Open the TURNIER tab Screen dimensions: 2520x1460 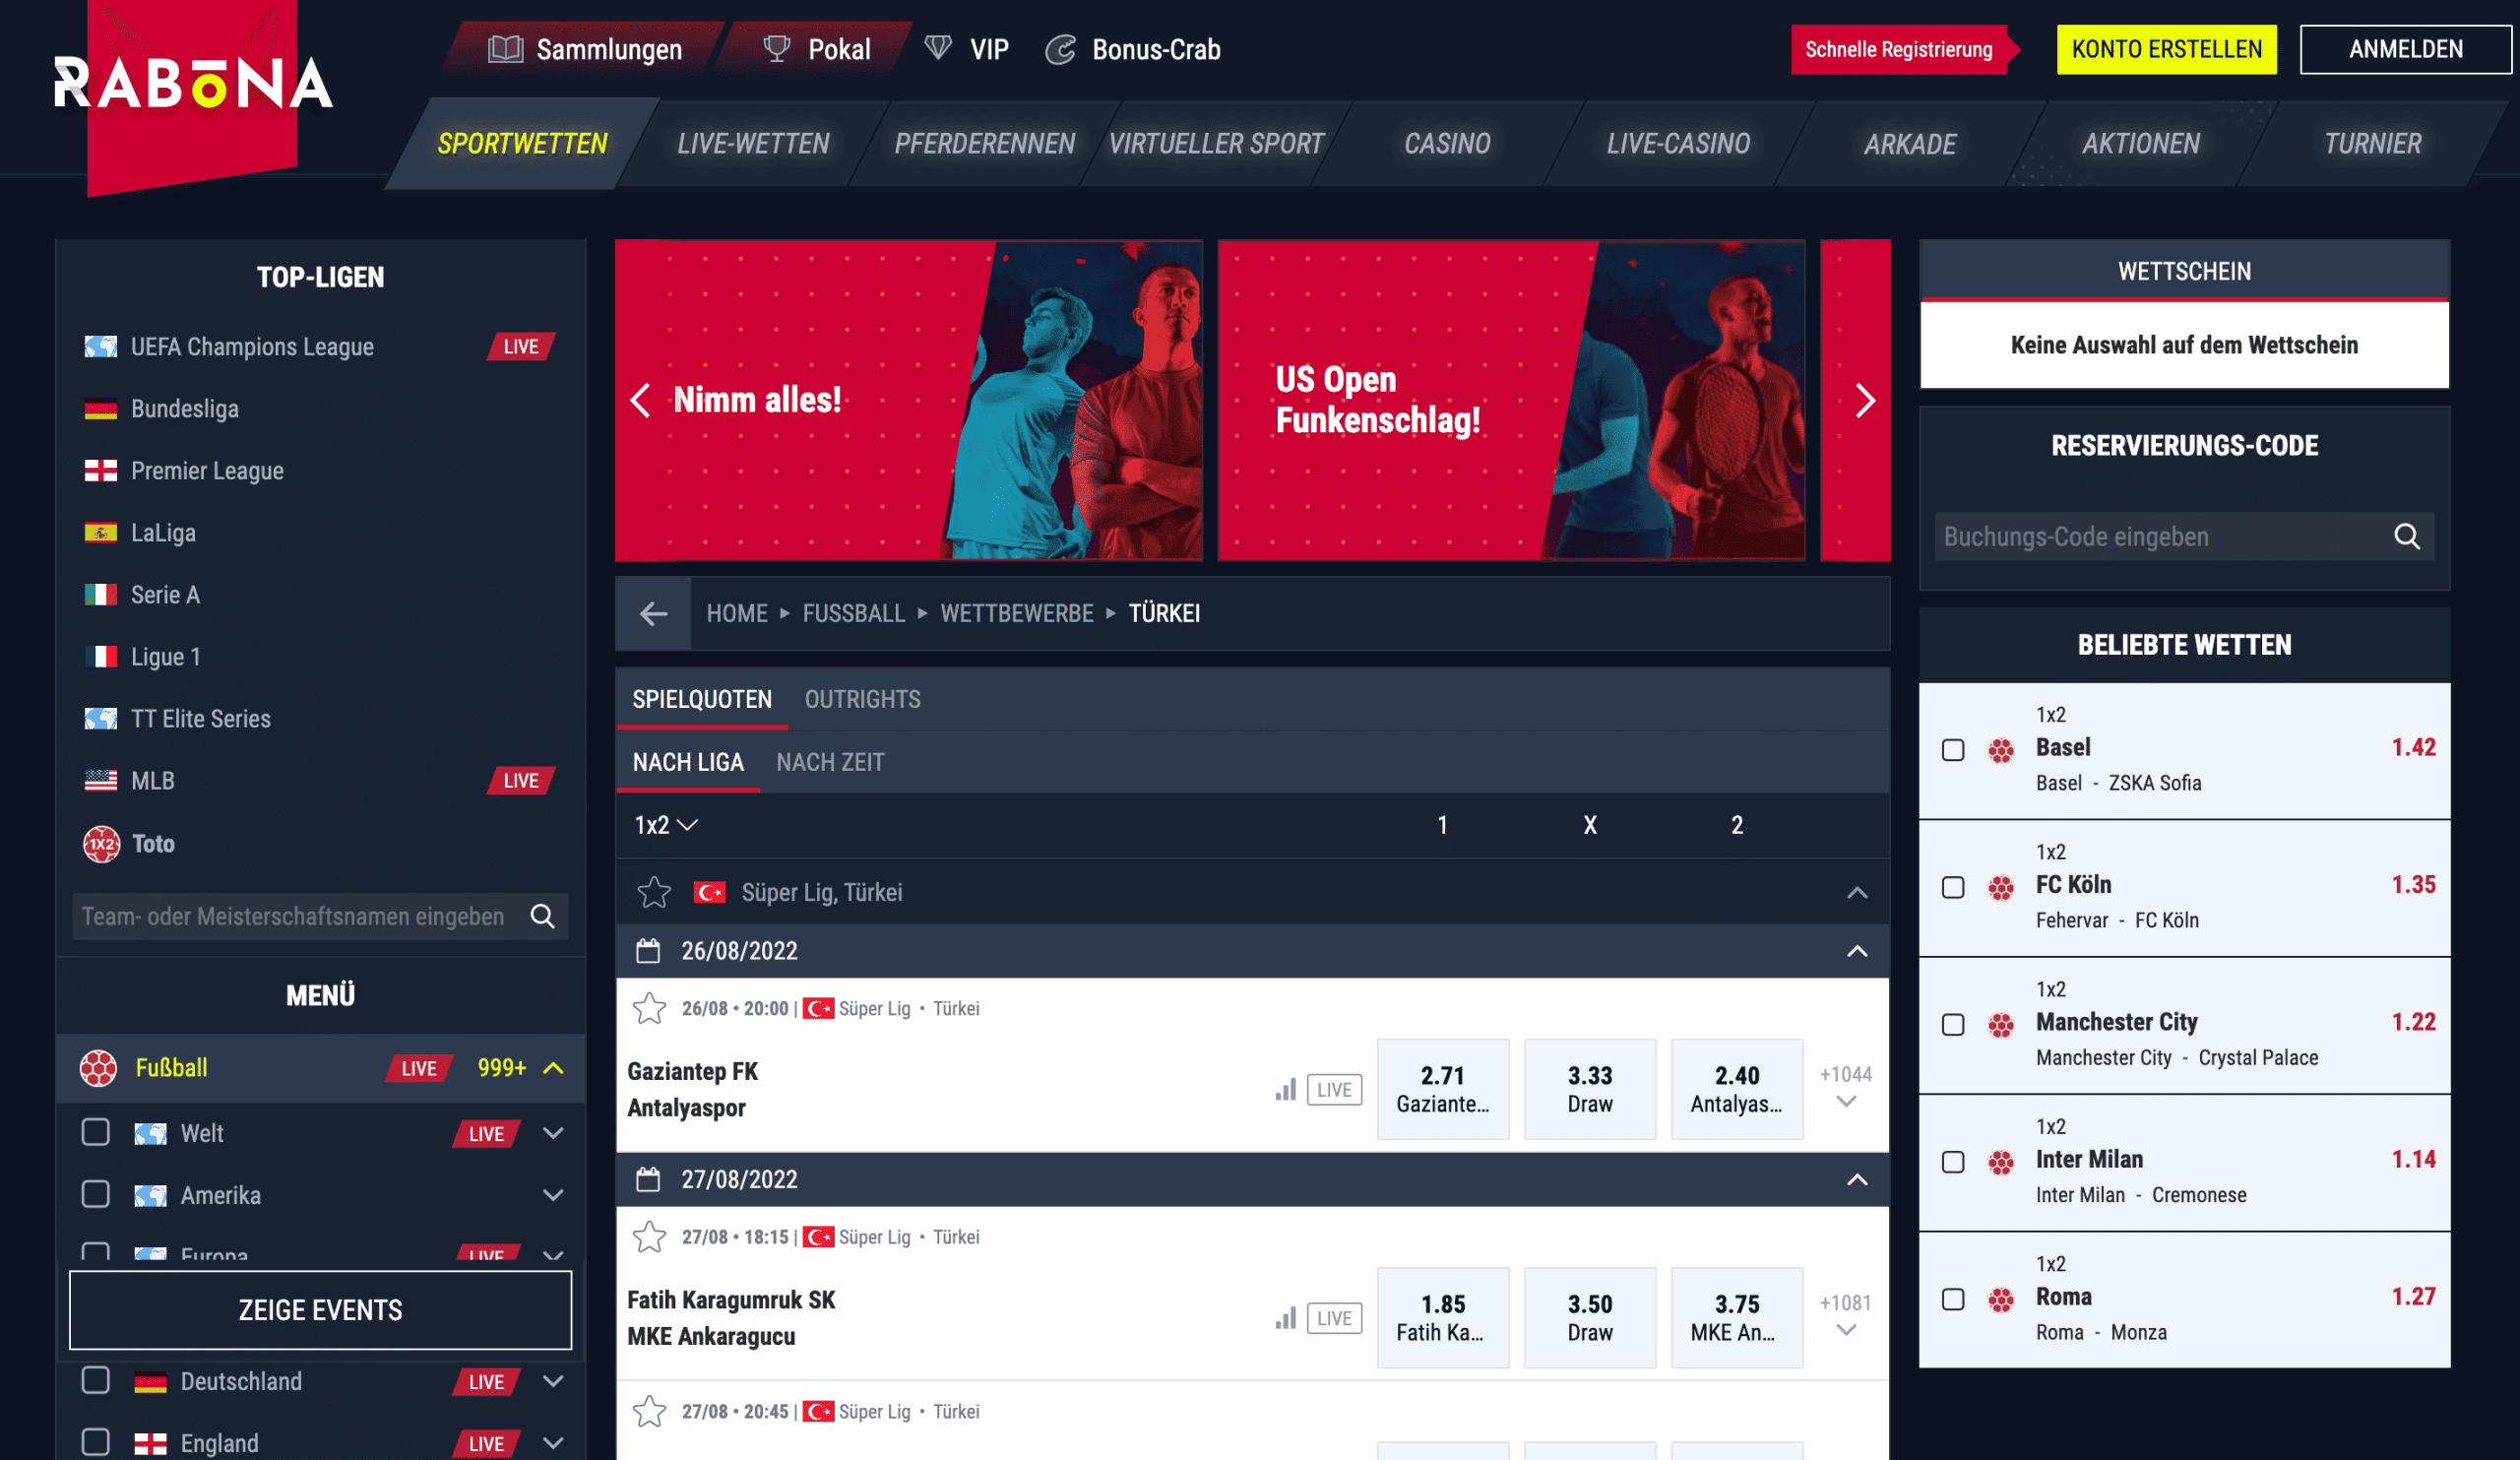coord(2372,143)
